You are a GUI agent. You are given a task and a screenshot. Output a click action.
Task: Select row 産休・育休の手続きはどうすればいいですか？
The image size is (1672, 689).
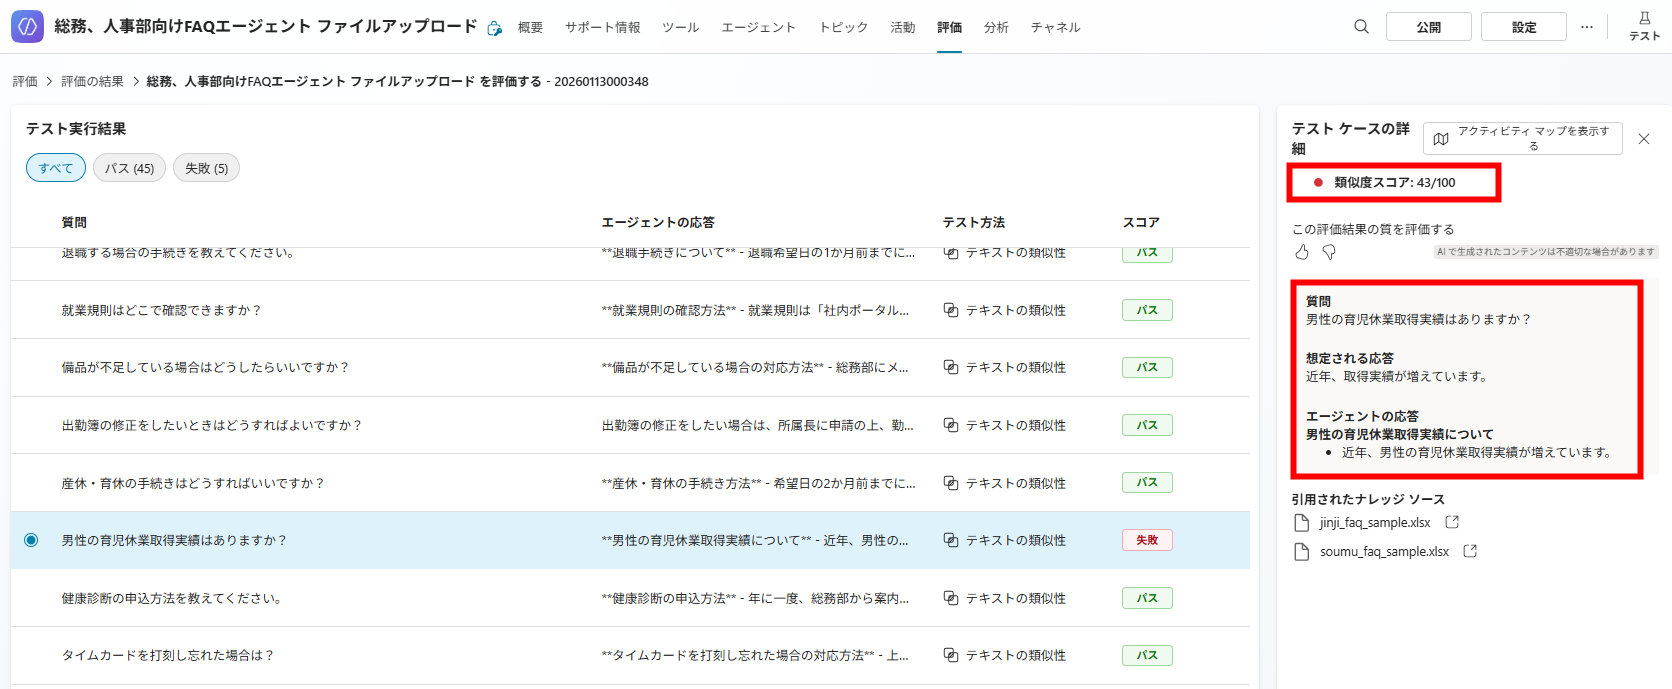(630, 483)
